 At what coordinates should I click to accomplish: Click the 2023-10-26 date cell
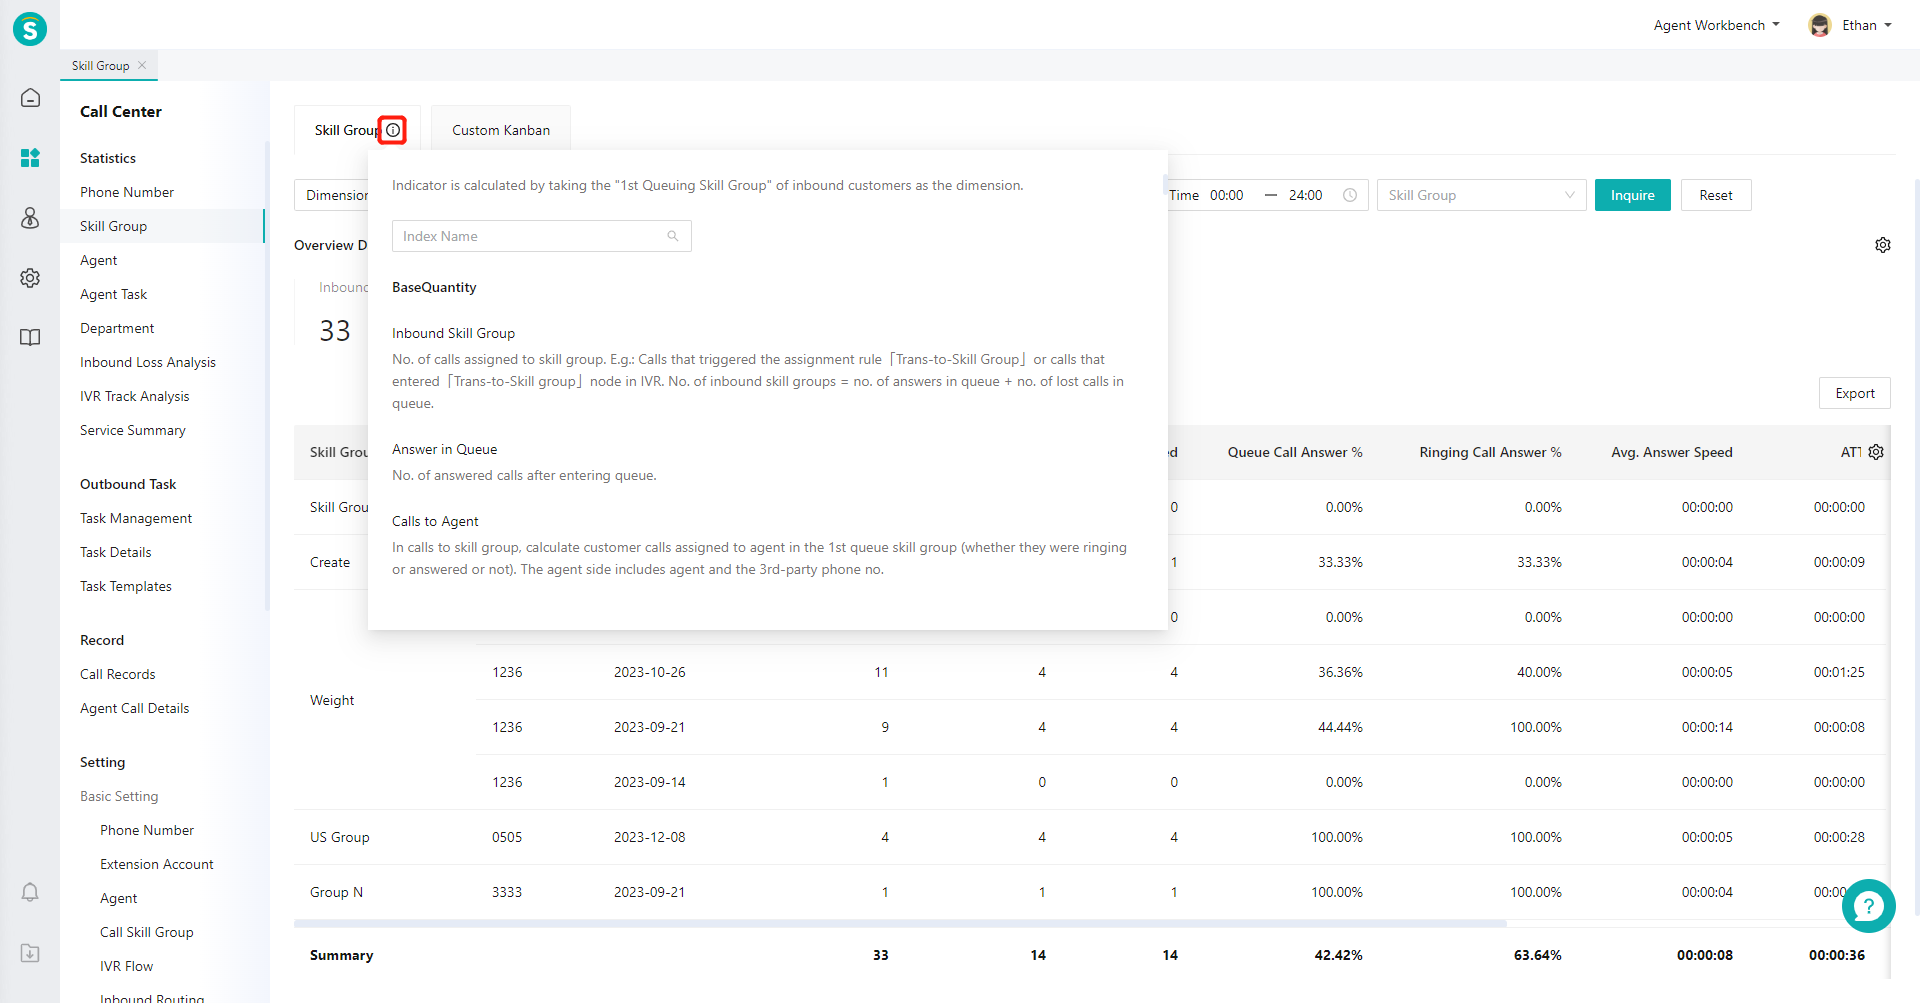(650, 672)
